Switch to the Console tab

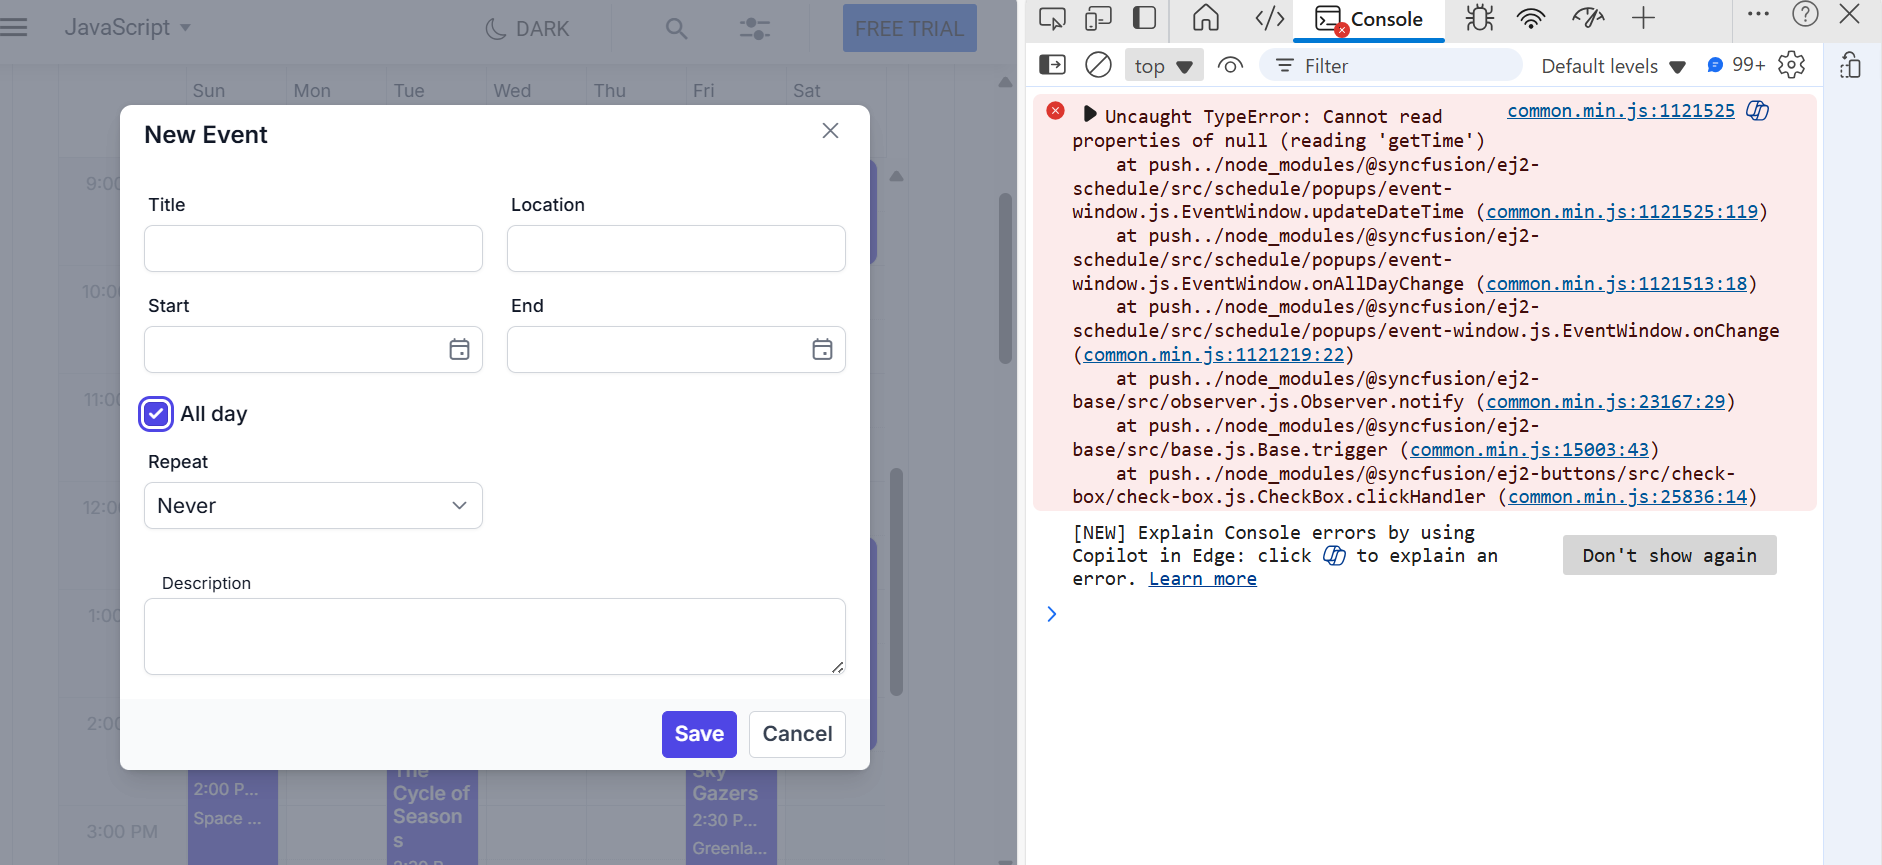(1369, 19)
